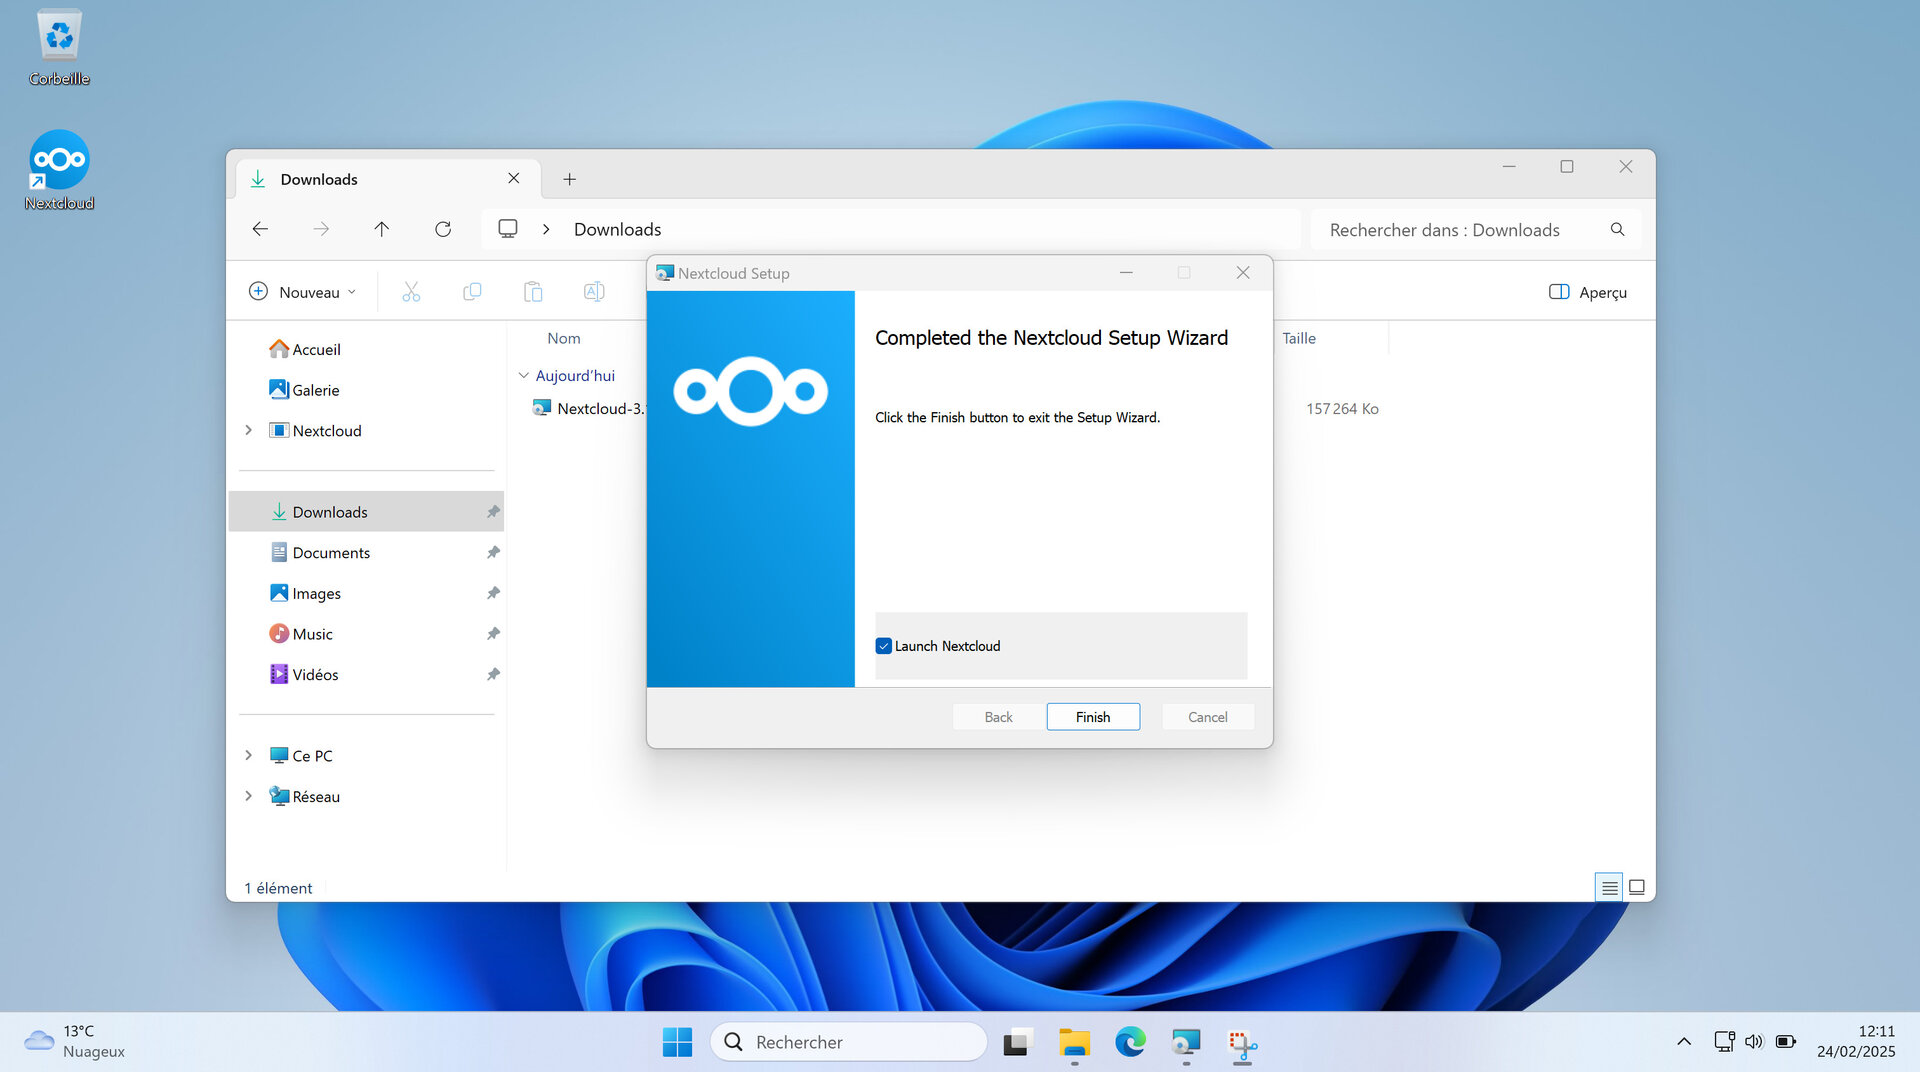Expand the Ce PC tree item
This screenshot has height=1072, width=1920.
click(x=248, y=755)
